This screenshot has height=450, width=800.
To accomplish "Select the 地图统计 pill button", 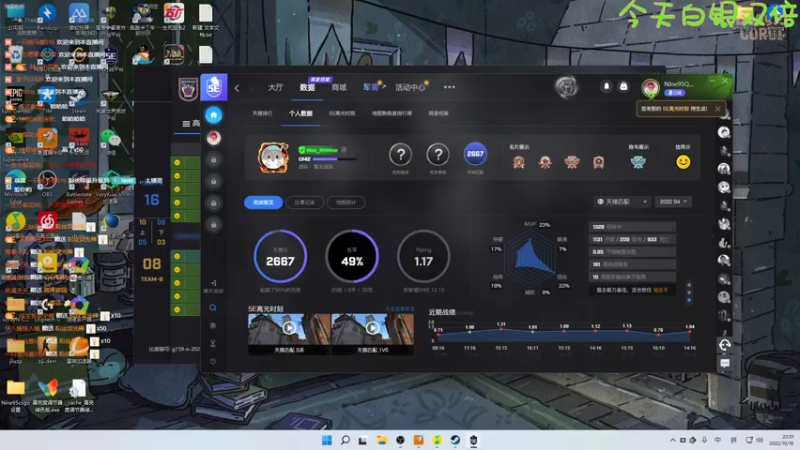I will pyautogui.click(x=345, y=203).
